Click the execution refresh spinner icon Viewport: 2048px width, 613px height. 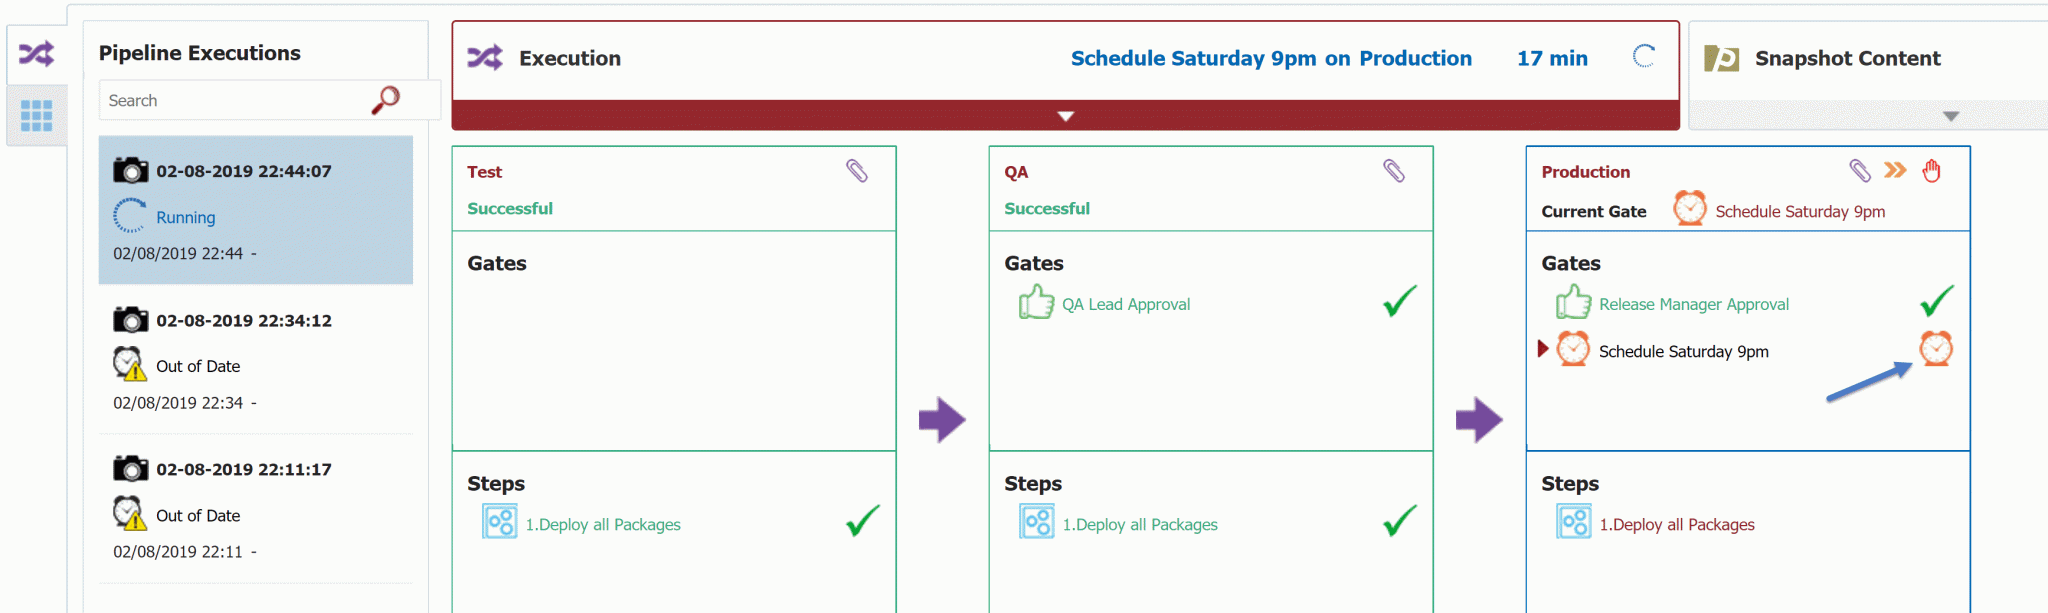click(x=1644, y=57)
